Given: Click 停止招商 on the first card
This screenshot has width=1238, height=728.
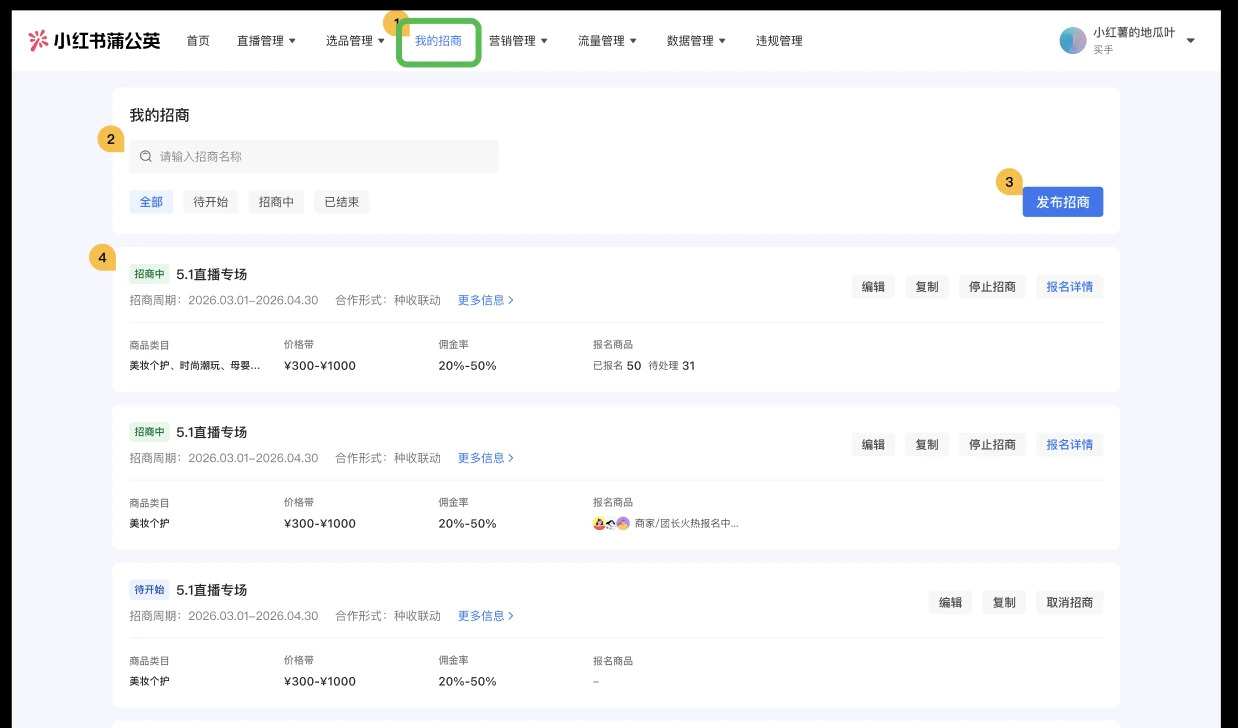Looking at the screenshot, I should click(x=992, y=287).
